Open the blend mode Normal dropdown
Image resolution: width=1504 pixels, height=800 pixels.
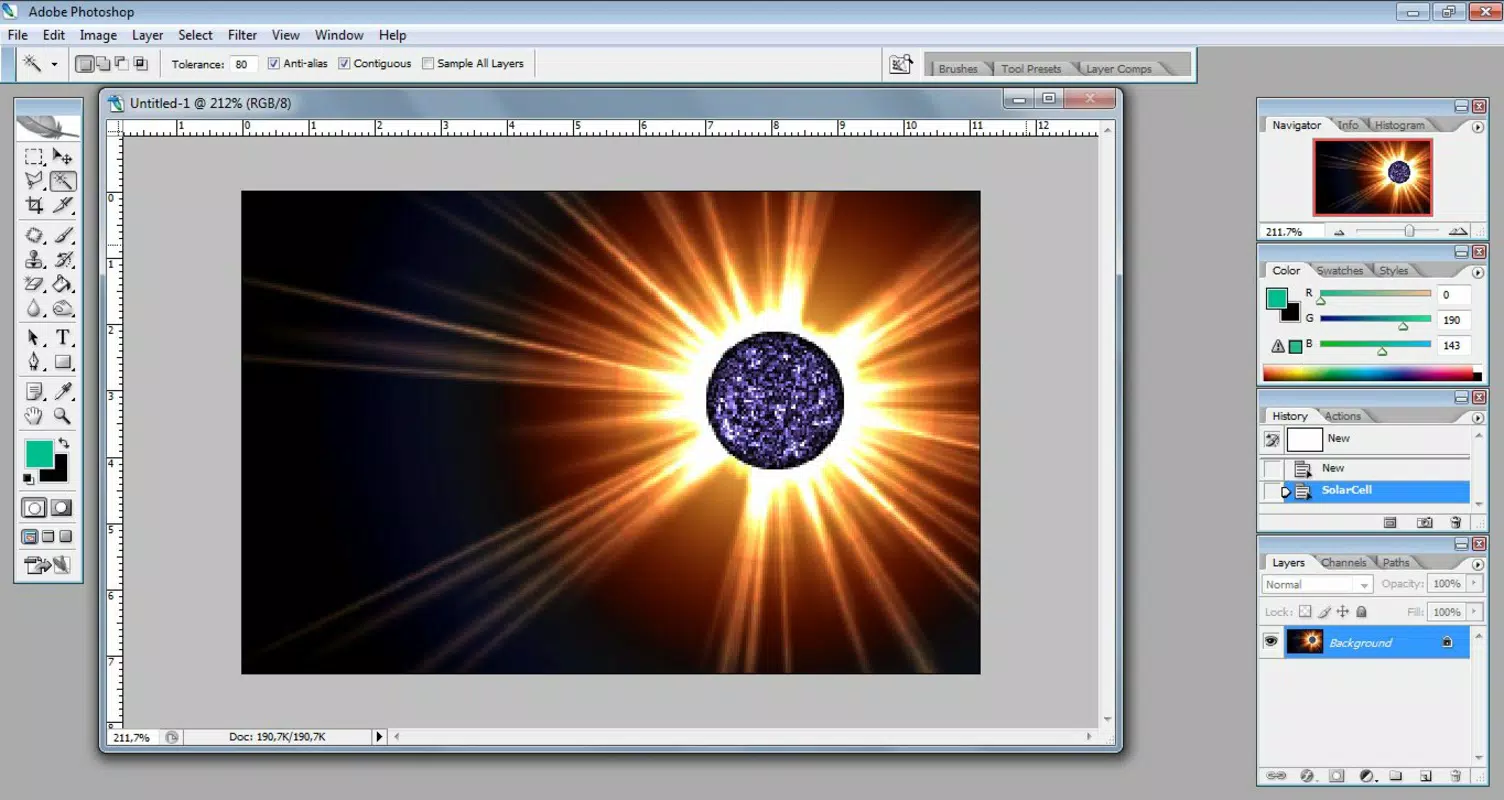1317,585
